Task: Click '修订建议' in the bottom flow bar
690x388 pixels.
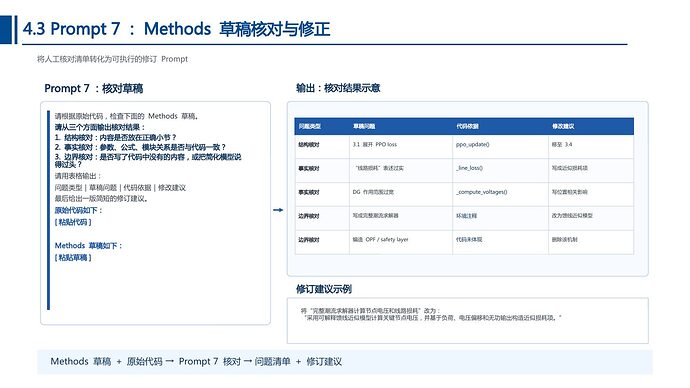Action: tap(324, 362)
